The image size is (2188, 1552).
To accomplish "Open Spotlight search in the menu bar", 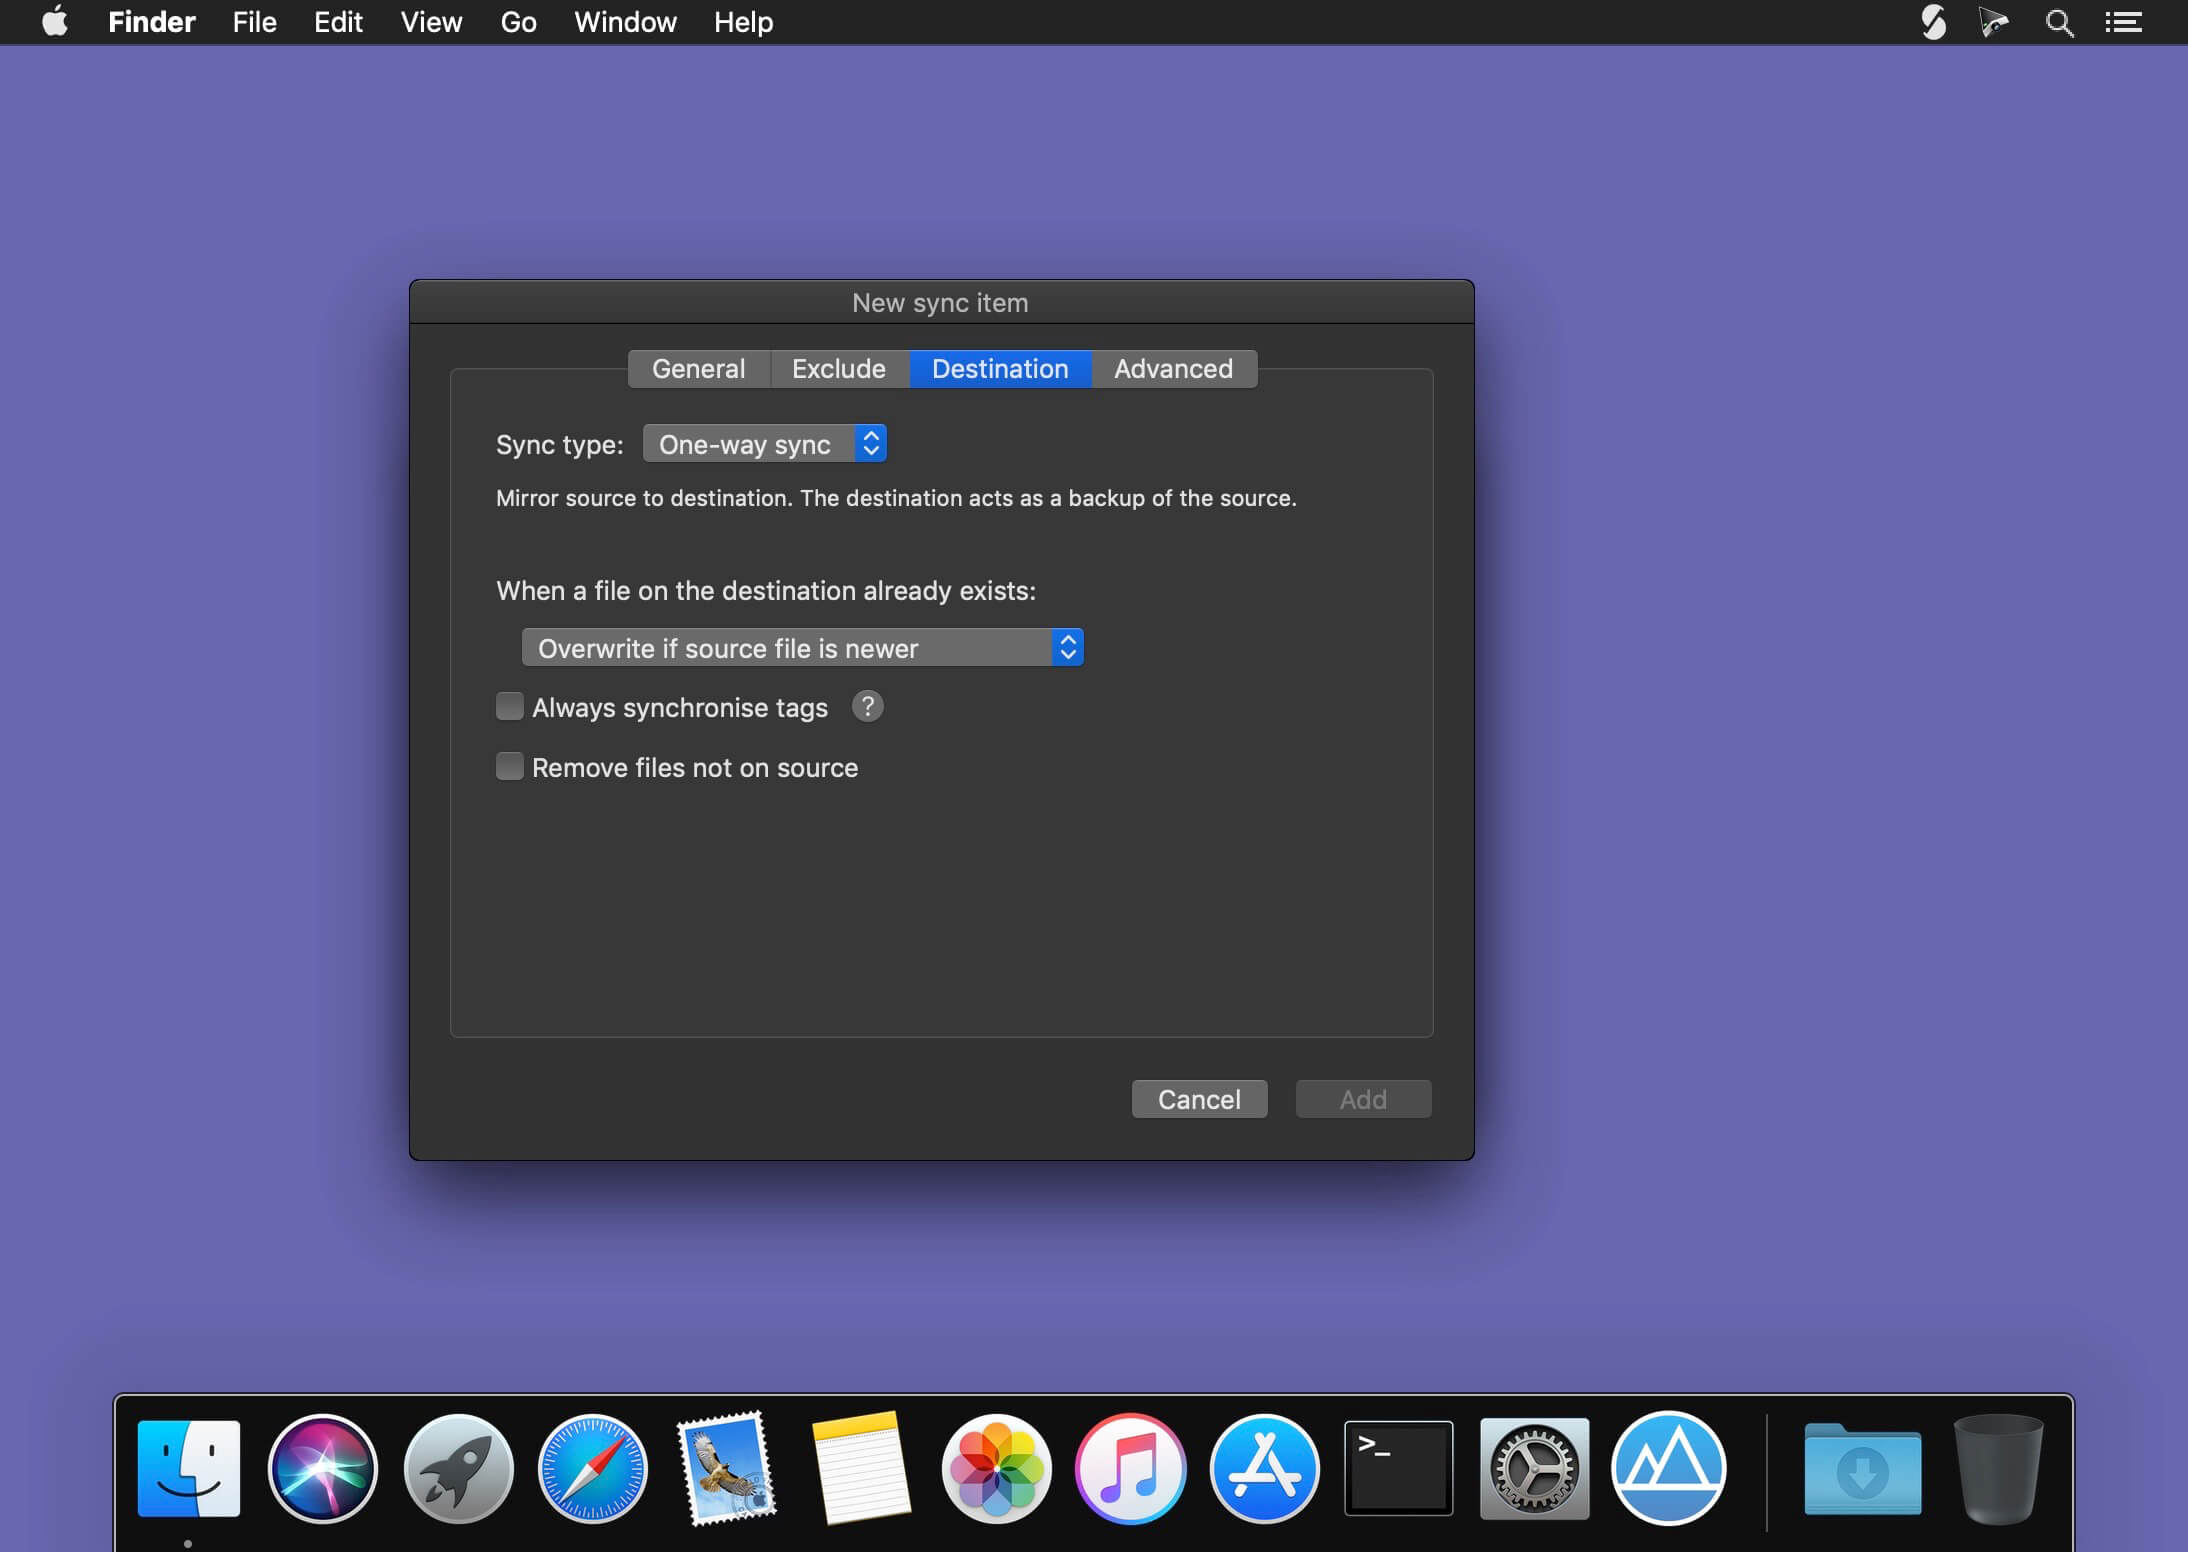I will tap(2057, 21).
